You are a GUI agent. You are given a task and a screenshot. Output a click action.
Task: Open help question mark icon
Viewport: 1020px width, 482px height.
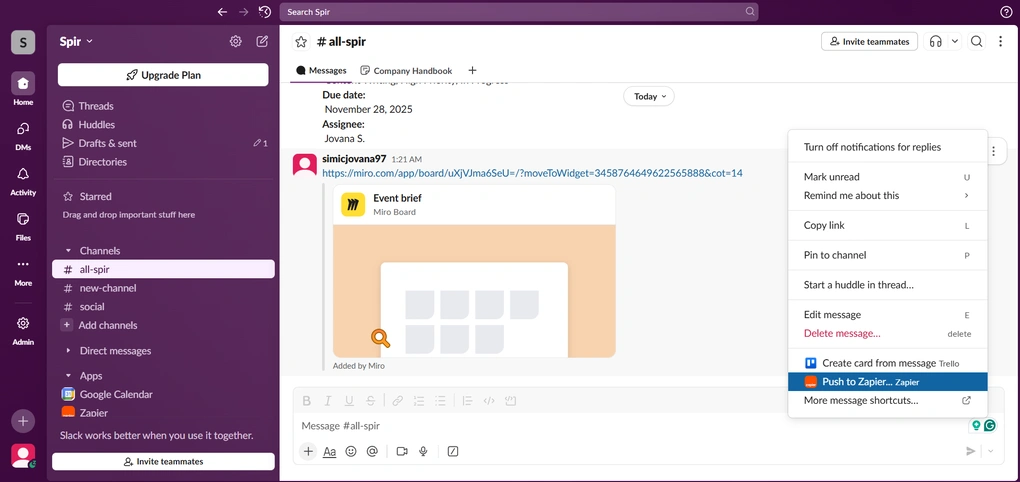[1006, 12]
